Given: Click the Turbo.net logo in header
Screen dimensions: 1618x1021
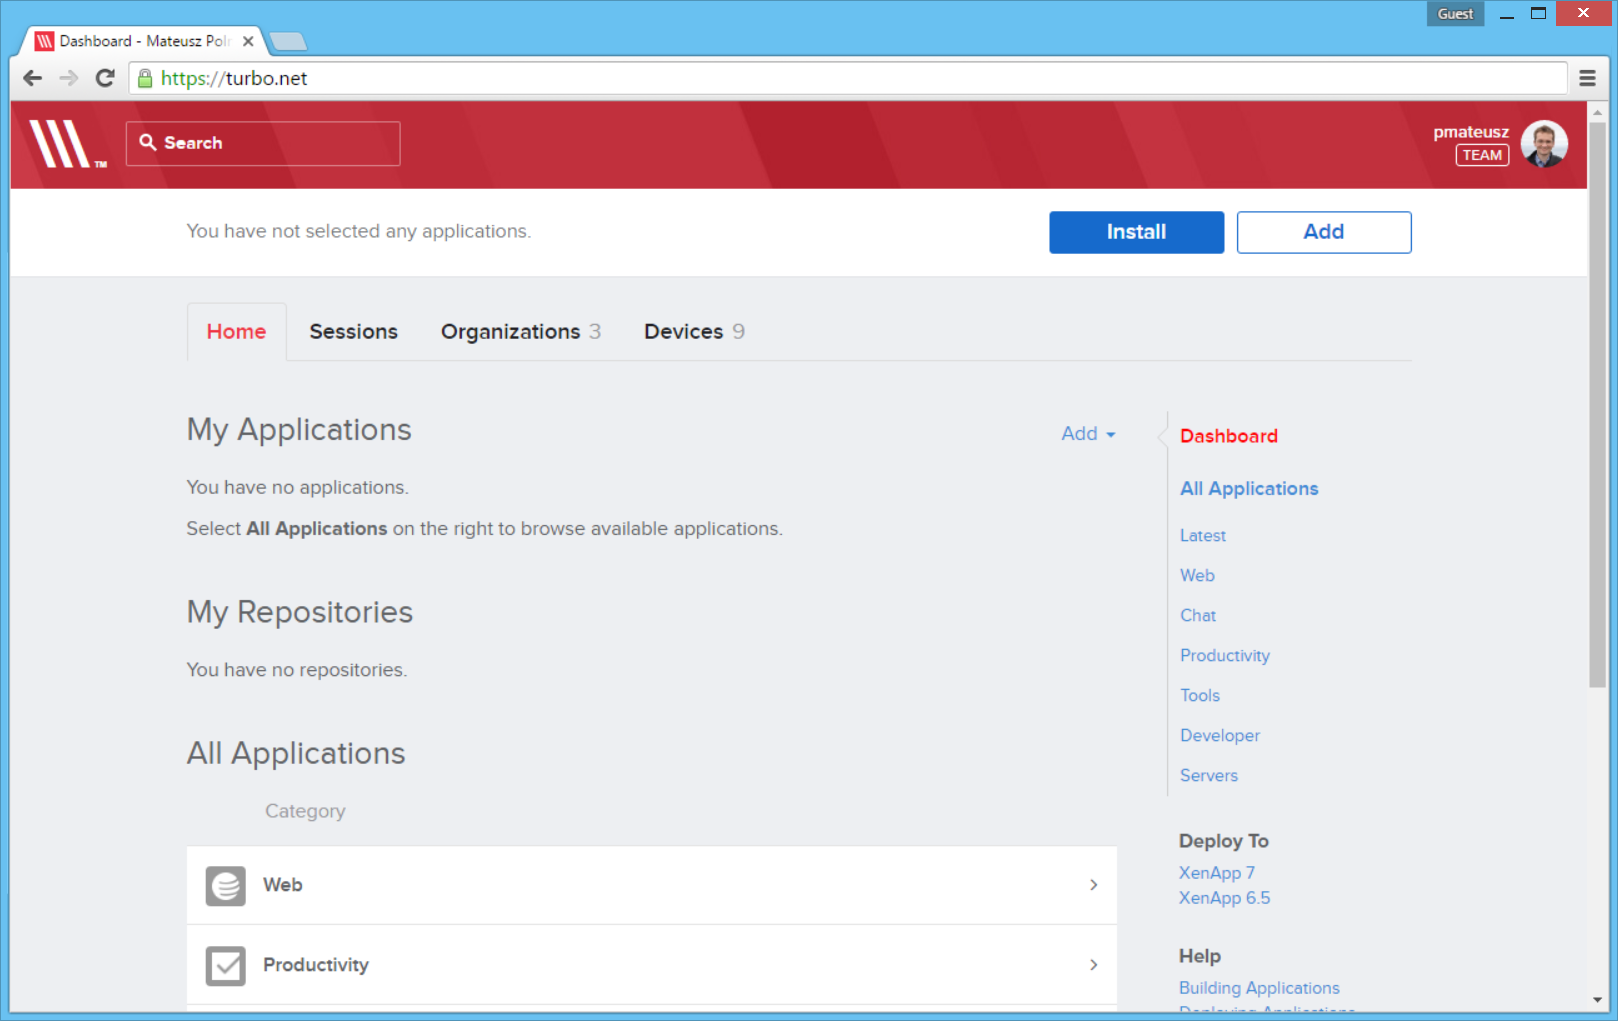Looking at the screenshot, I should pyautogui.click(x=67, y=144).
